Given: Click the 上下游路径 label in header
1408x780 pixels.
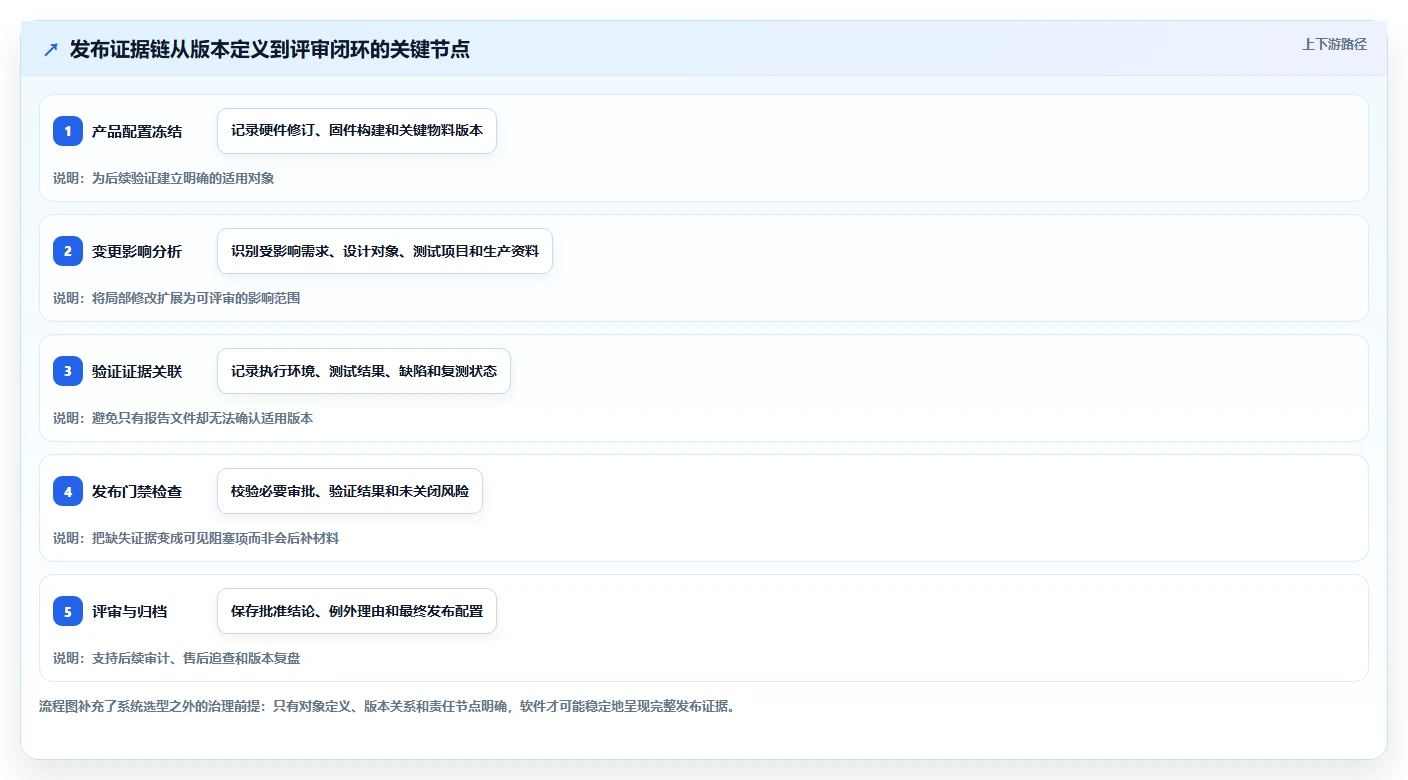Looking at the screenshot, I should click(x=1334, y=44).
